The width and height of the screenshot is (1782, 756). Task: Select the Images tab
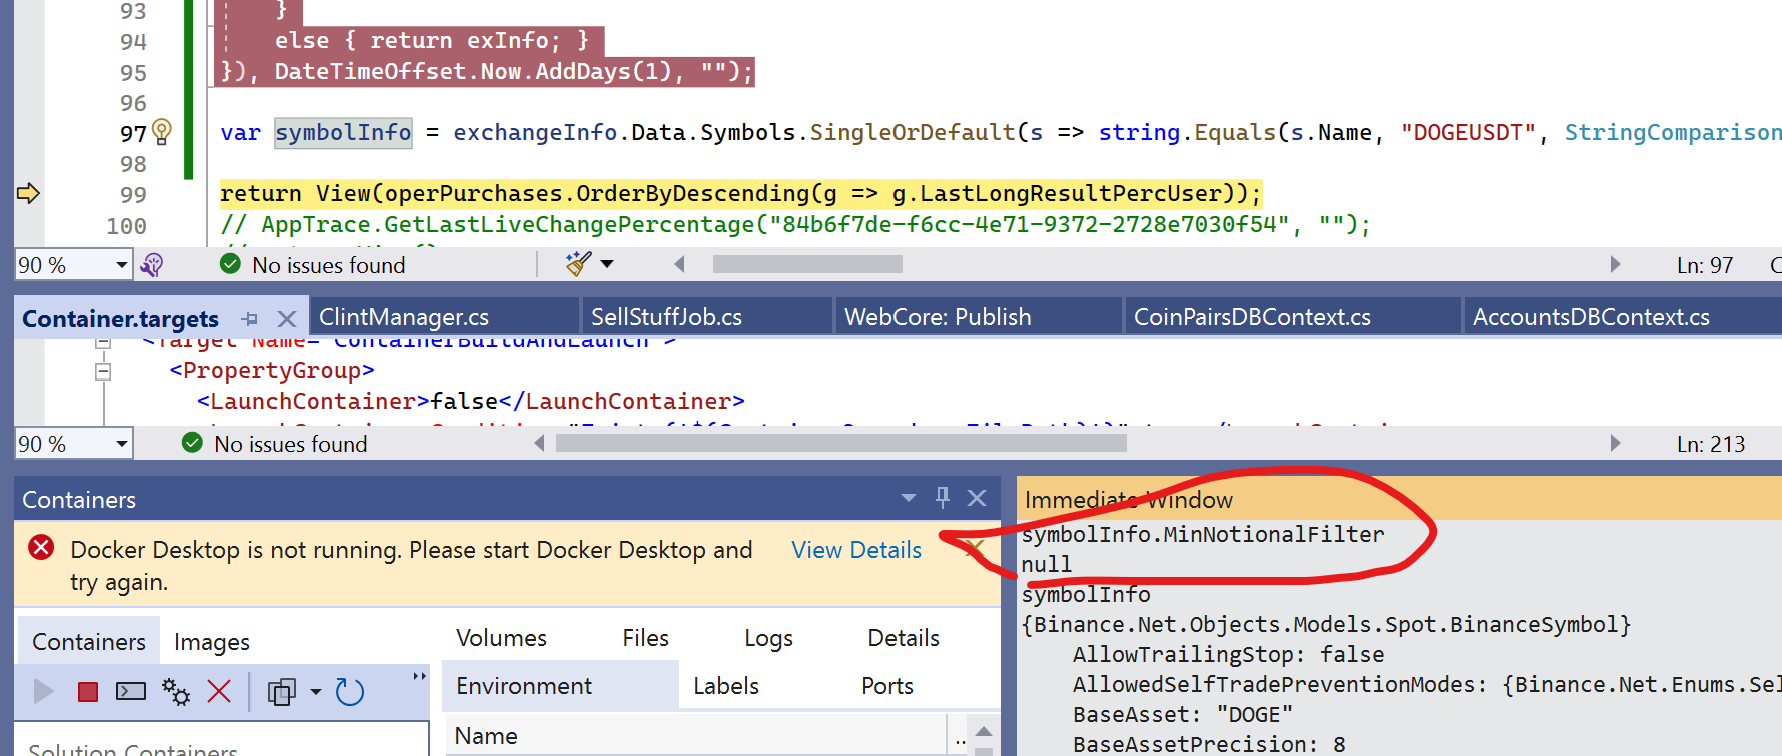pyautogui.click(x=212, y=642)
